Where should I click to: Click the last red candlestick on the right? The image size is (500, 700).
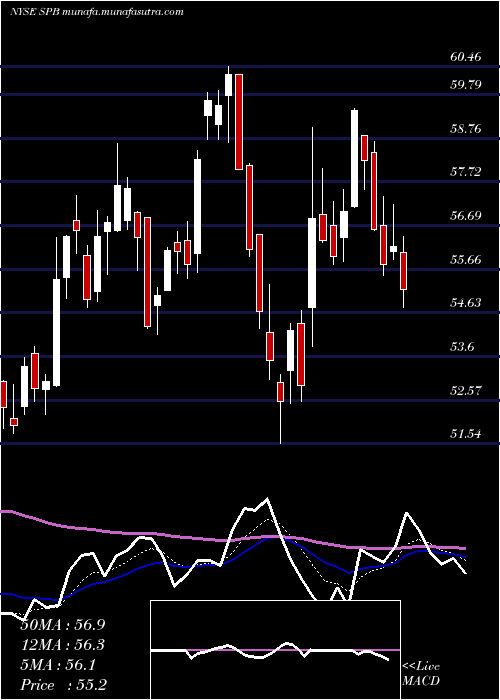(404, 271)
